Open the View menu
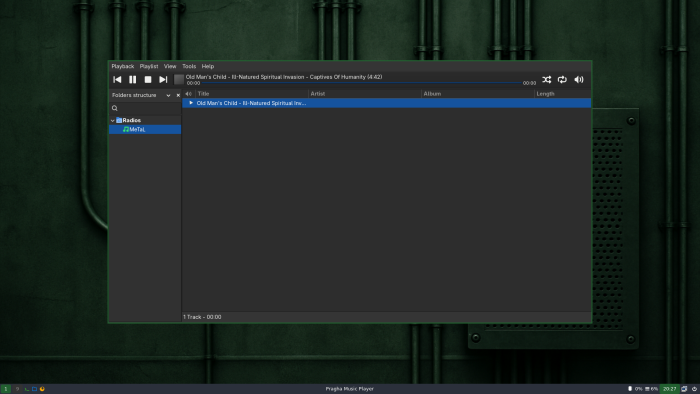The image size is (700, 394). pos(170,66)
